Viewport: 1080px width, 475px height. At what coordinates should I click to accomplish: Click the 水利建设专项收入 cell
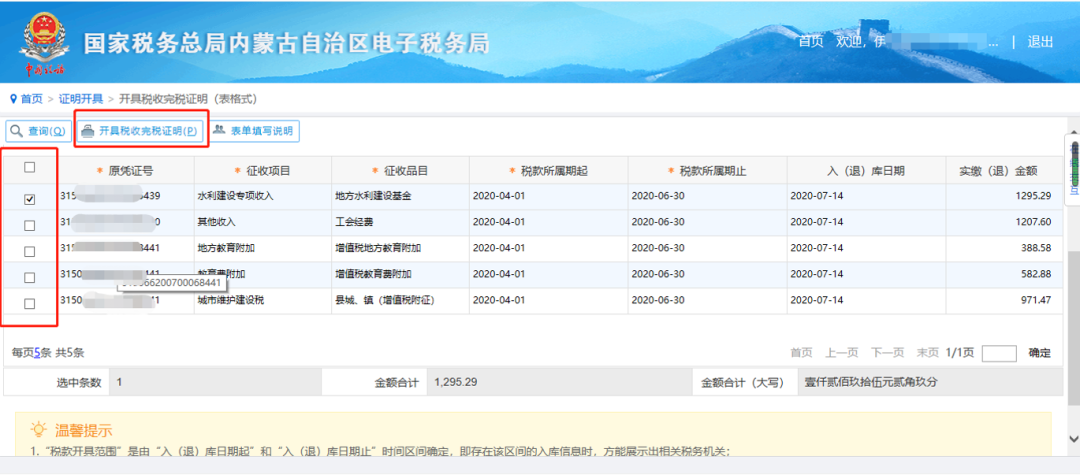(263, 196)
